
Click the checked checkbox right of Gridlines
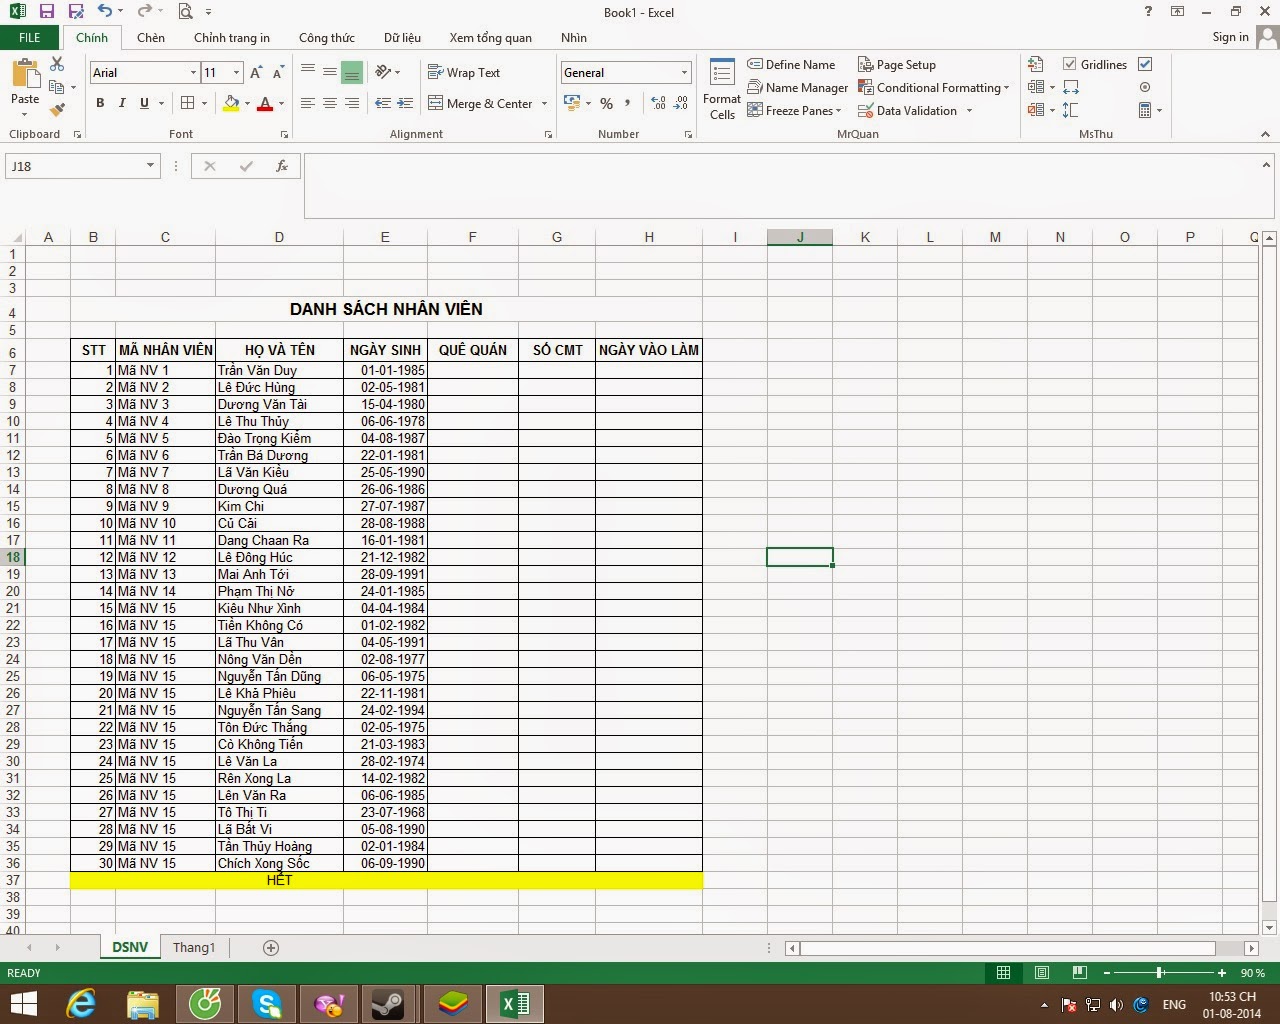tap(1144, 64)
